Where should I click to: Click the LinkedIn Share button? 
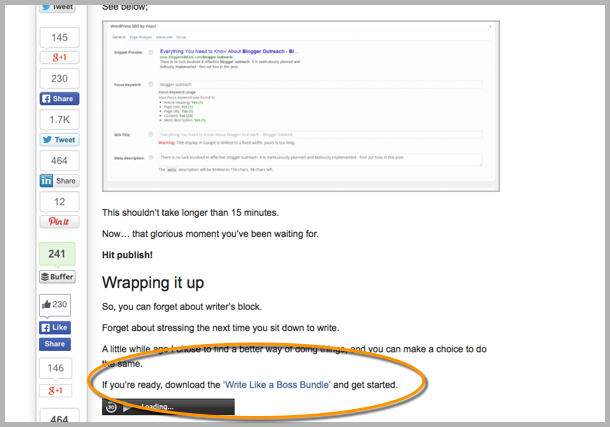coord(60,181)
